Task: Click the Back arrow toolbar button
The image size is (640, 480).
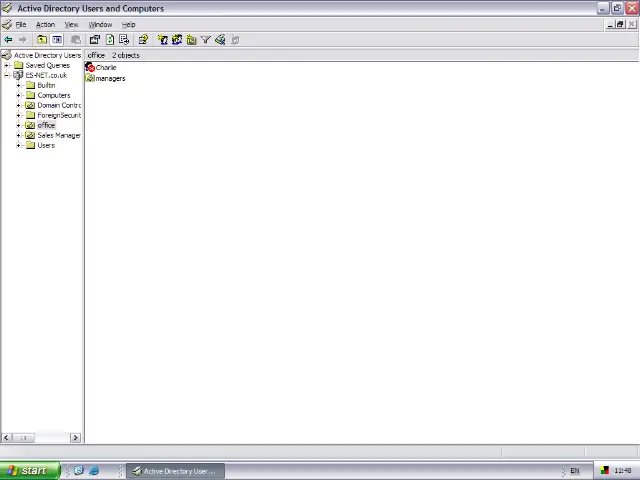Action: (x=8, y=40)
